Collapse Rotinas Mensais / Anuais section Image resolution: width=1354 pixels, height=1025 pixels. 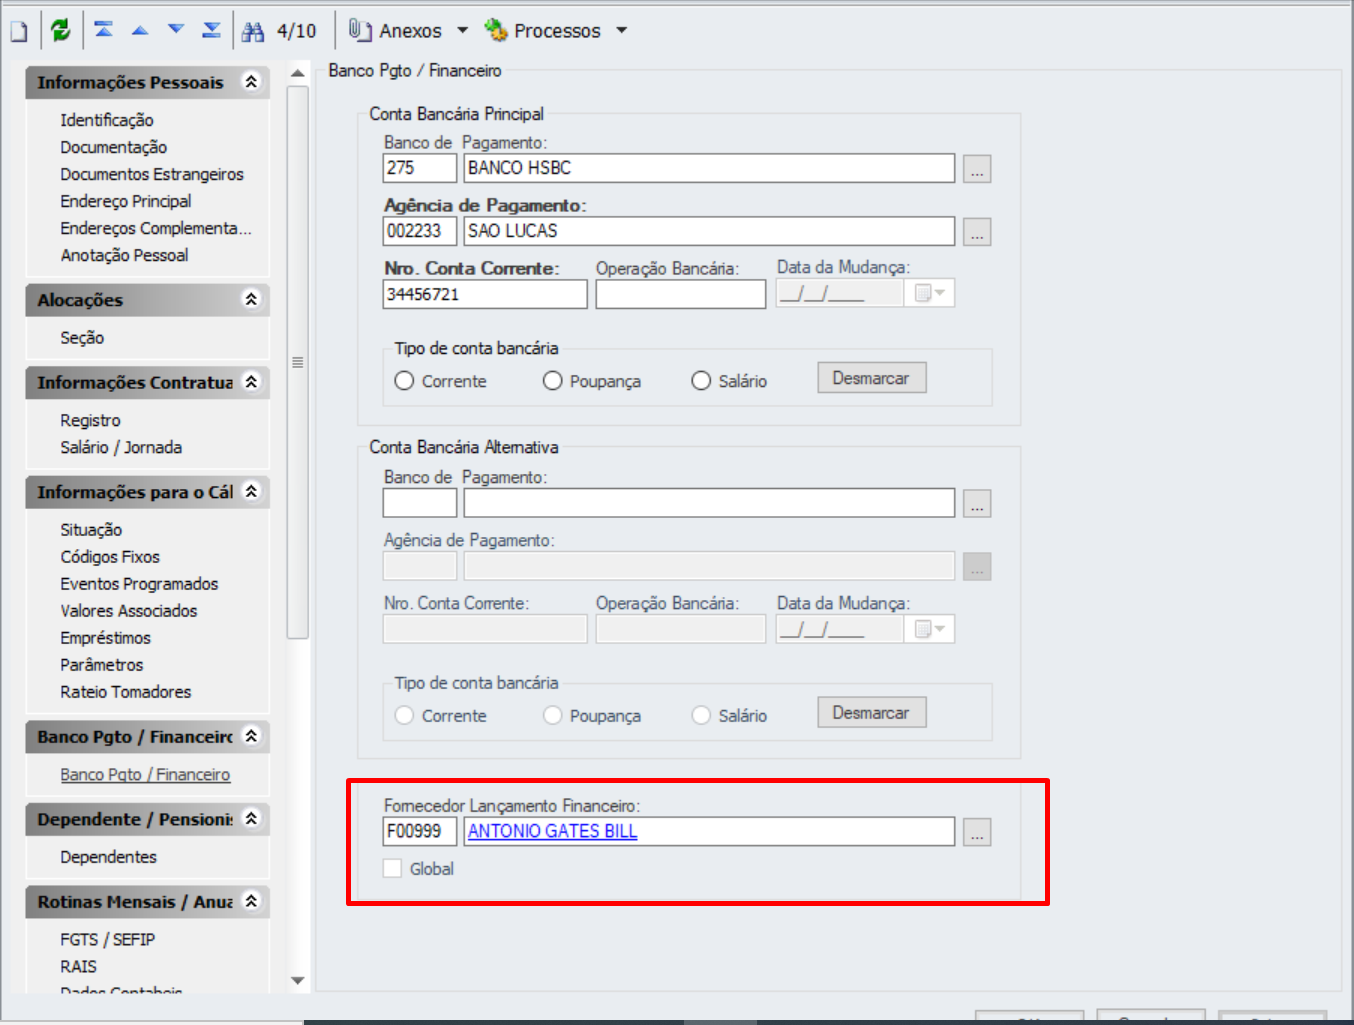coord(251,901)
